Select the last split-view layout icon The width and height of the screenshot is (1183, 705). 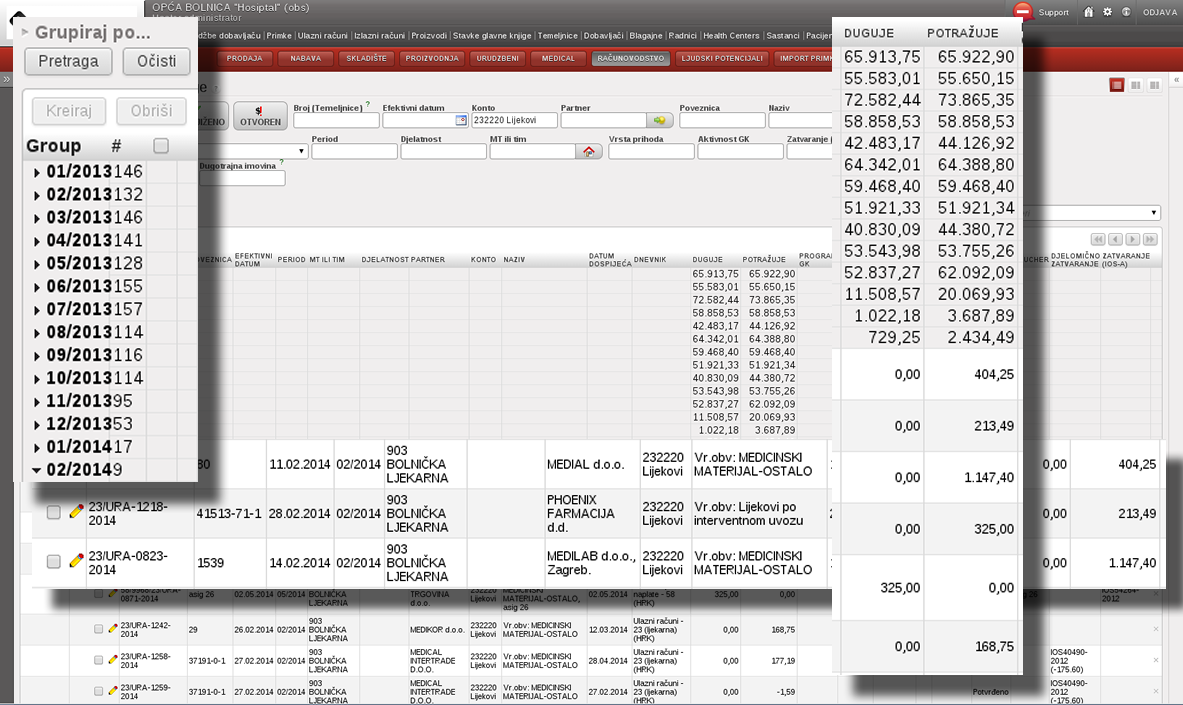click(x=1154, y=85)
